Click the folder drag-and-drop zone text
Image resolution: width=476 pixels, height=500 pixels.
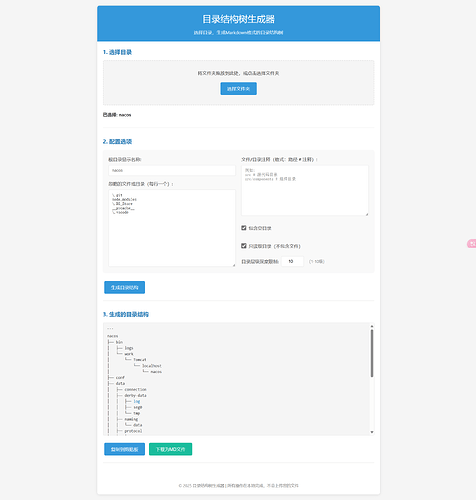point(238,73)
